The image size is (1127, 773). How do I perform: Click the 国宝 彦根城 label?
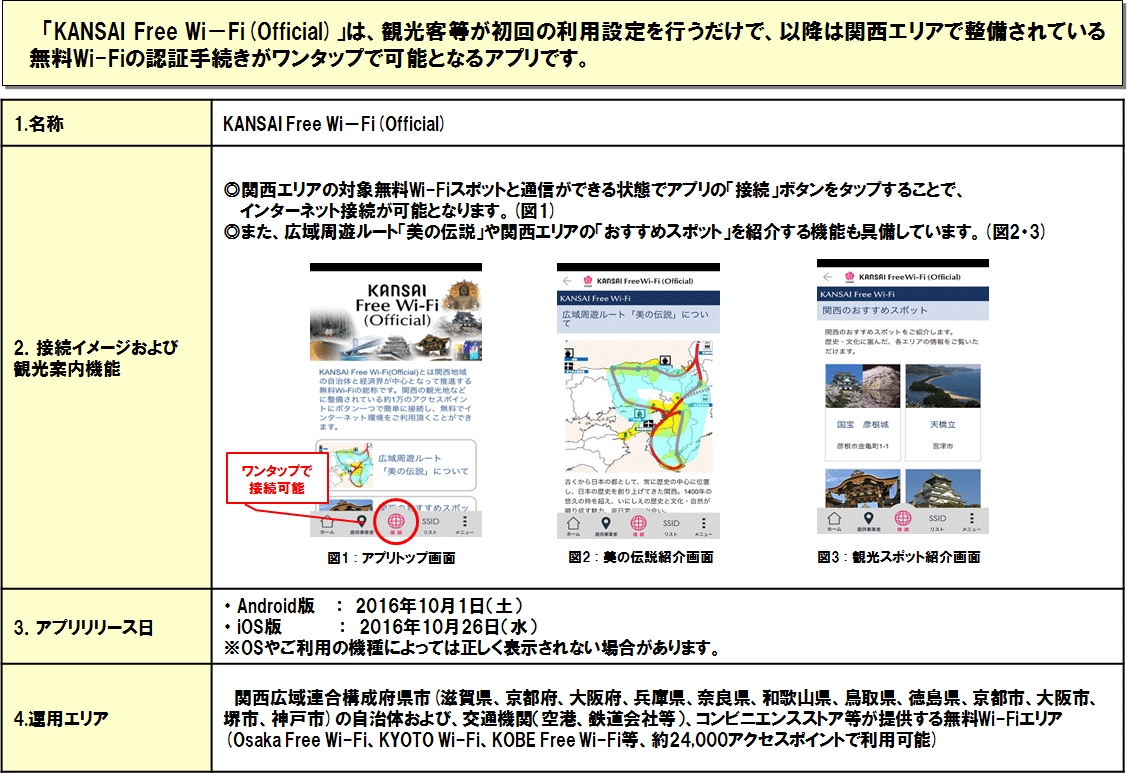coord(862,425)
